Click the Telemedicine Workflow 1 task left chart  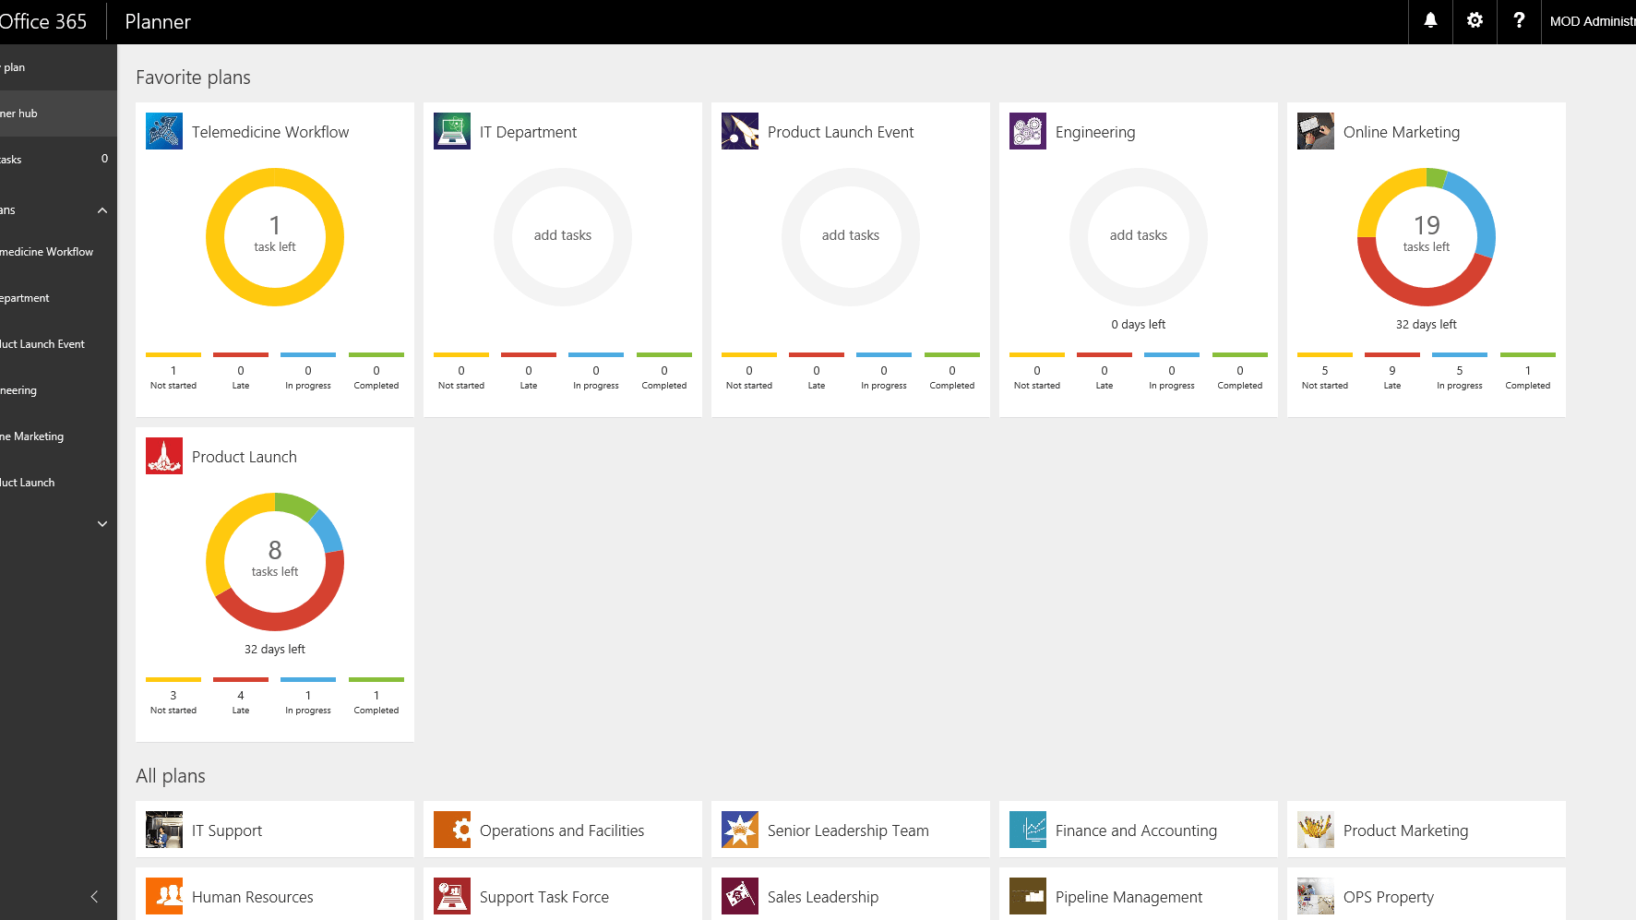tap(275, 237)
